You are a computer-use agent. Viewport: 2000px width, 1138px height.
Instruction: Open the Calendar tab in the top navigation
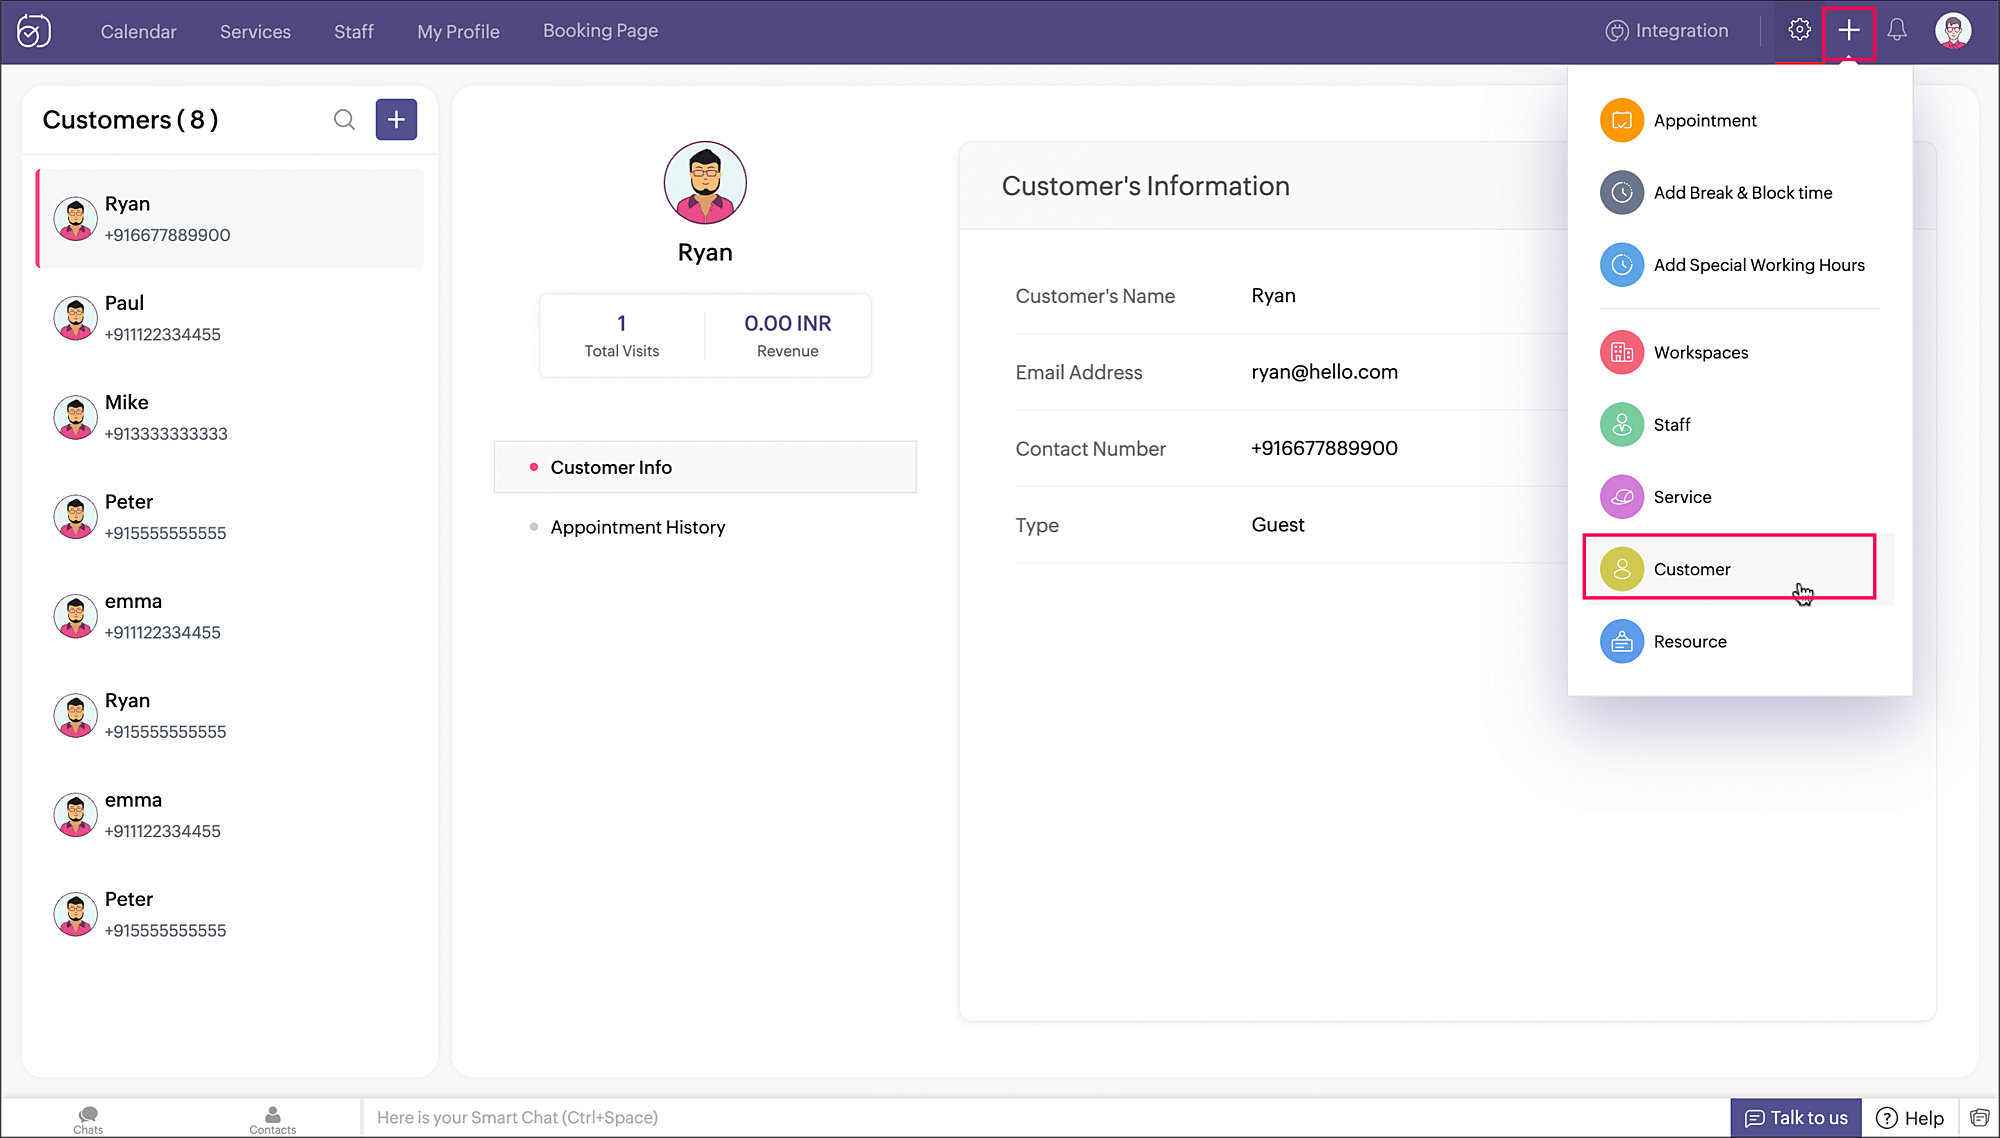138,32
